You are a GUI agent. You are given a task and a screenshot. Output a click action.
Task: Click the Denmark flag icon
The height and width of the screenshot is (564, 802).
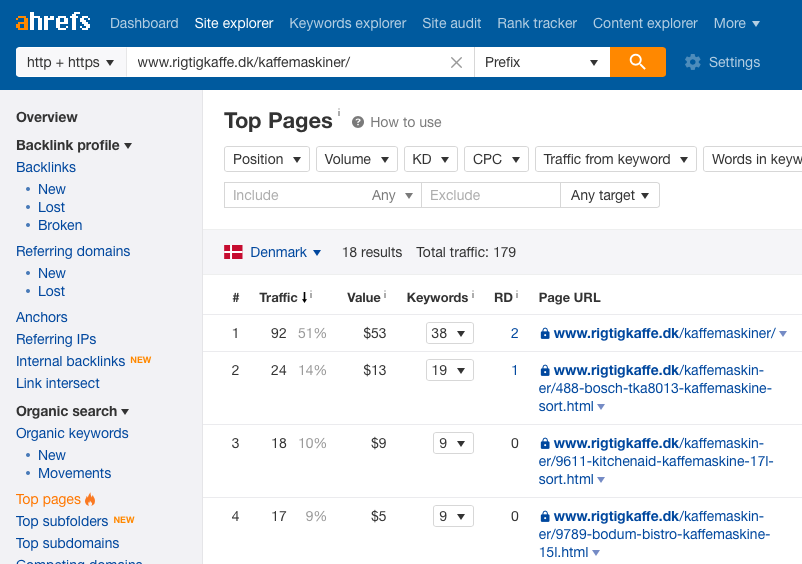coord(233,252)
